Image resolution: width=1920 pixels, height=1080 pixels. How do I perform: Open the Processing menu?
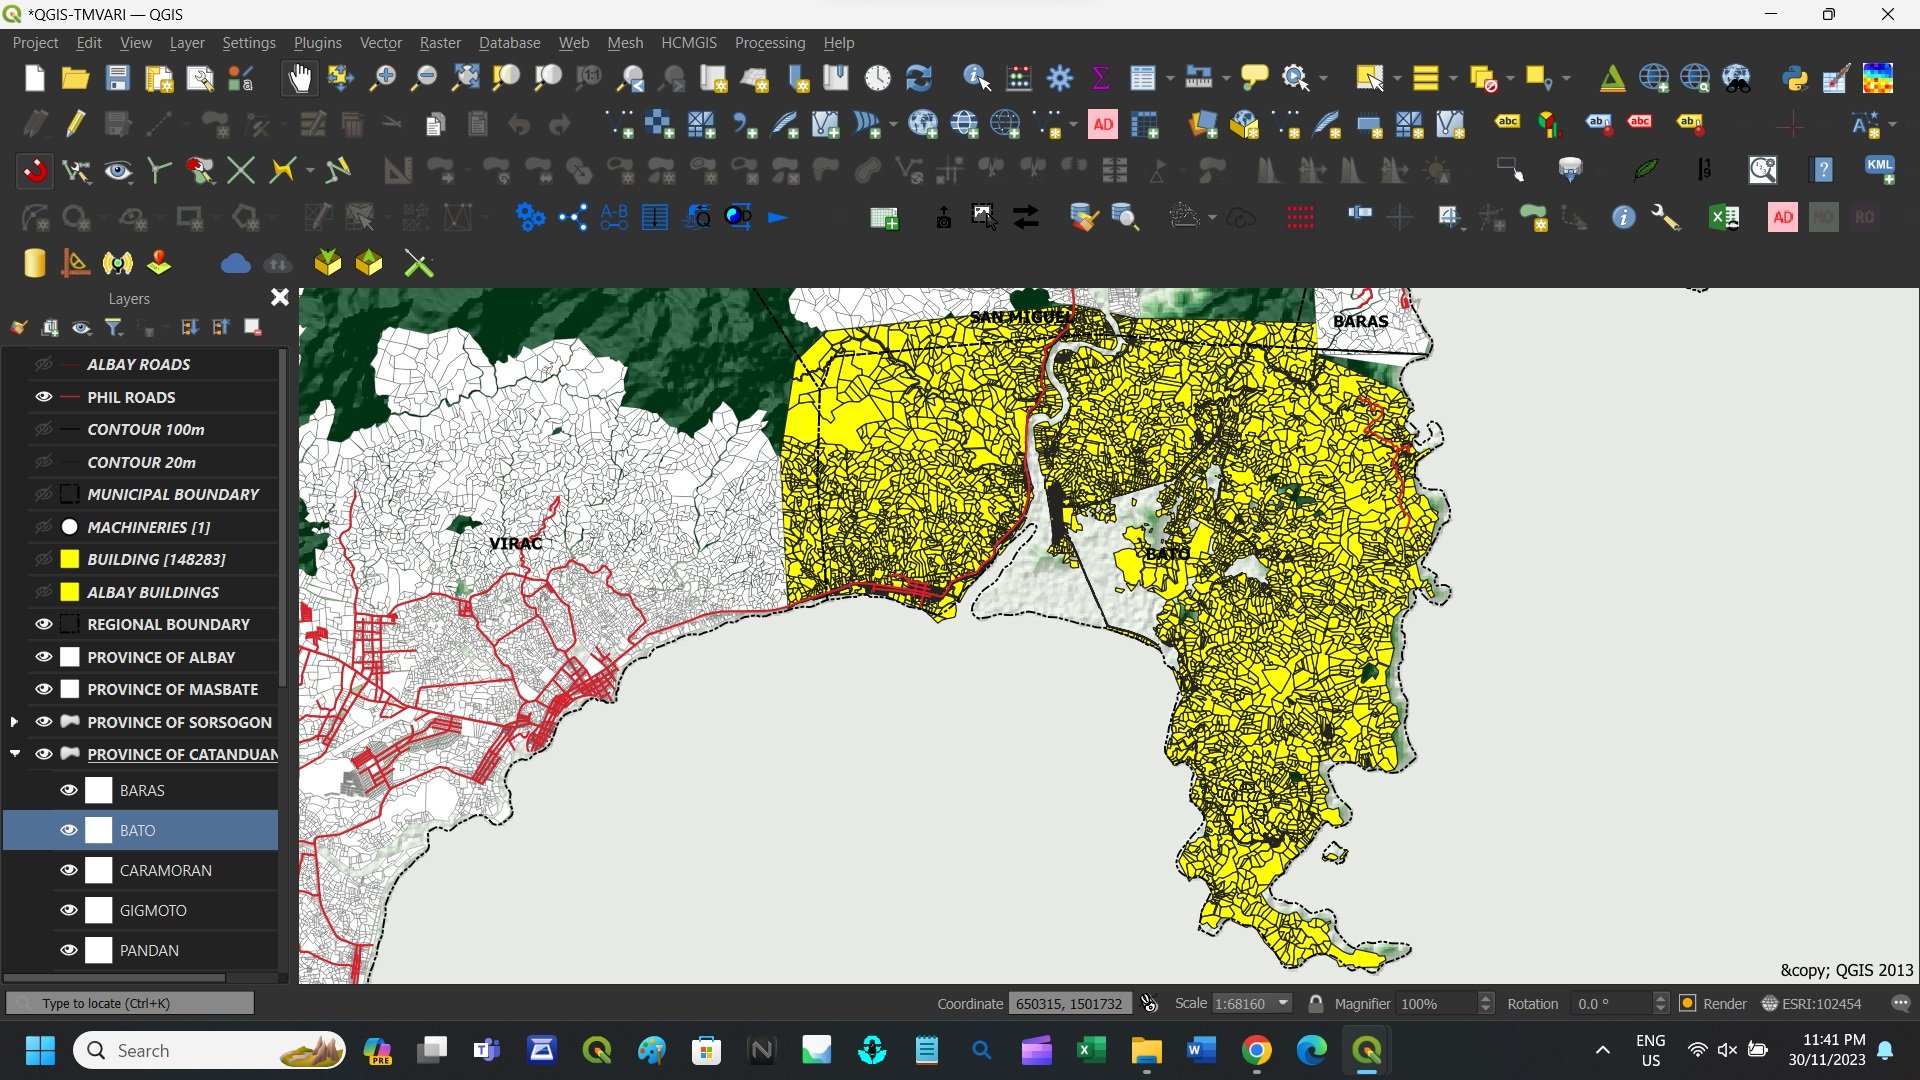coord(769,43)
